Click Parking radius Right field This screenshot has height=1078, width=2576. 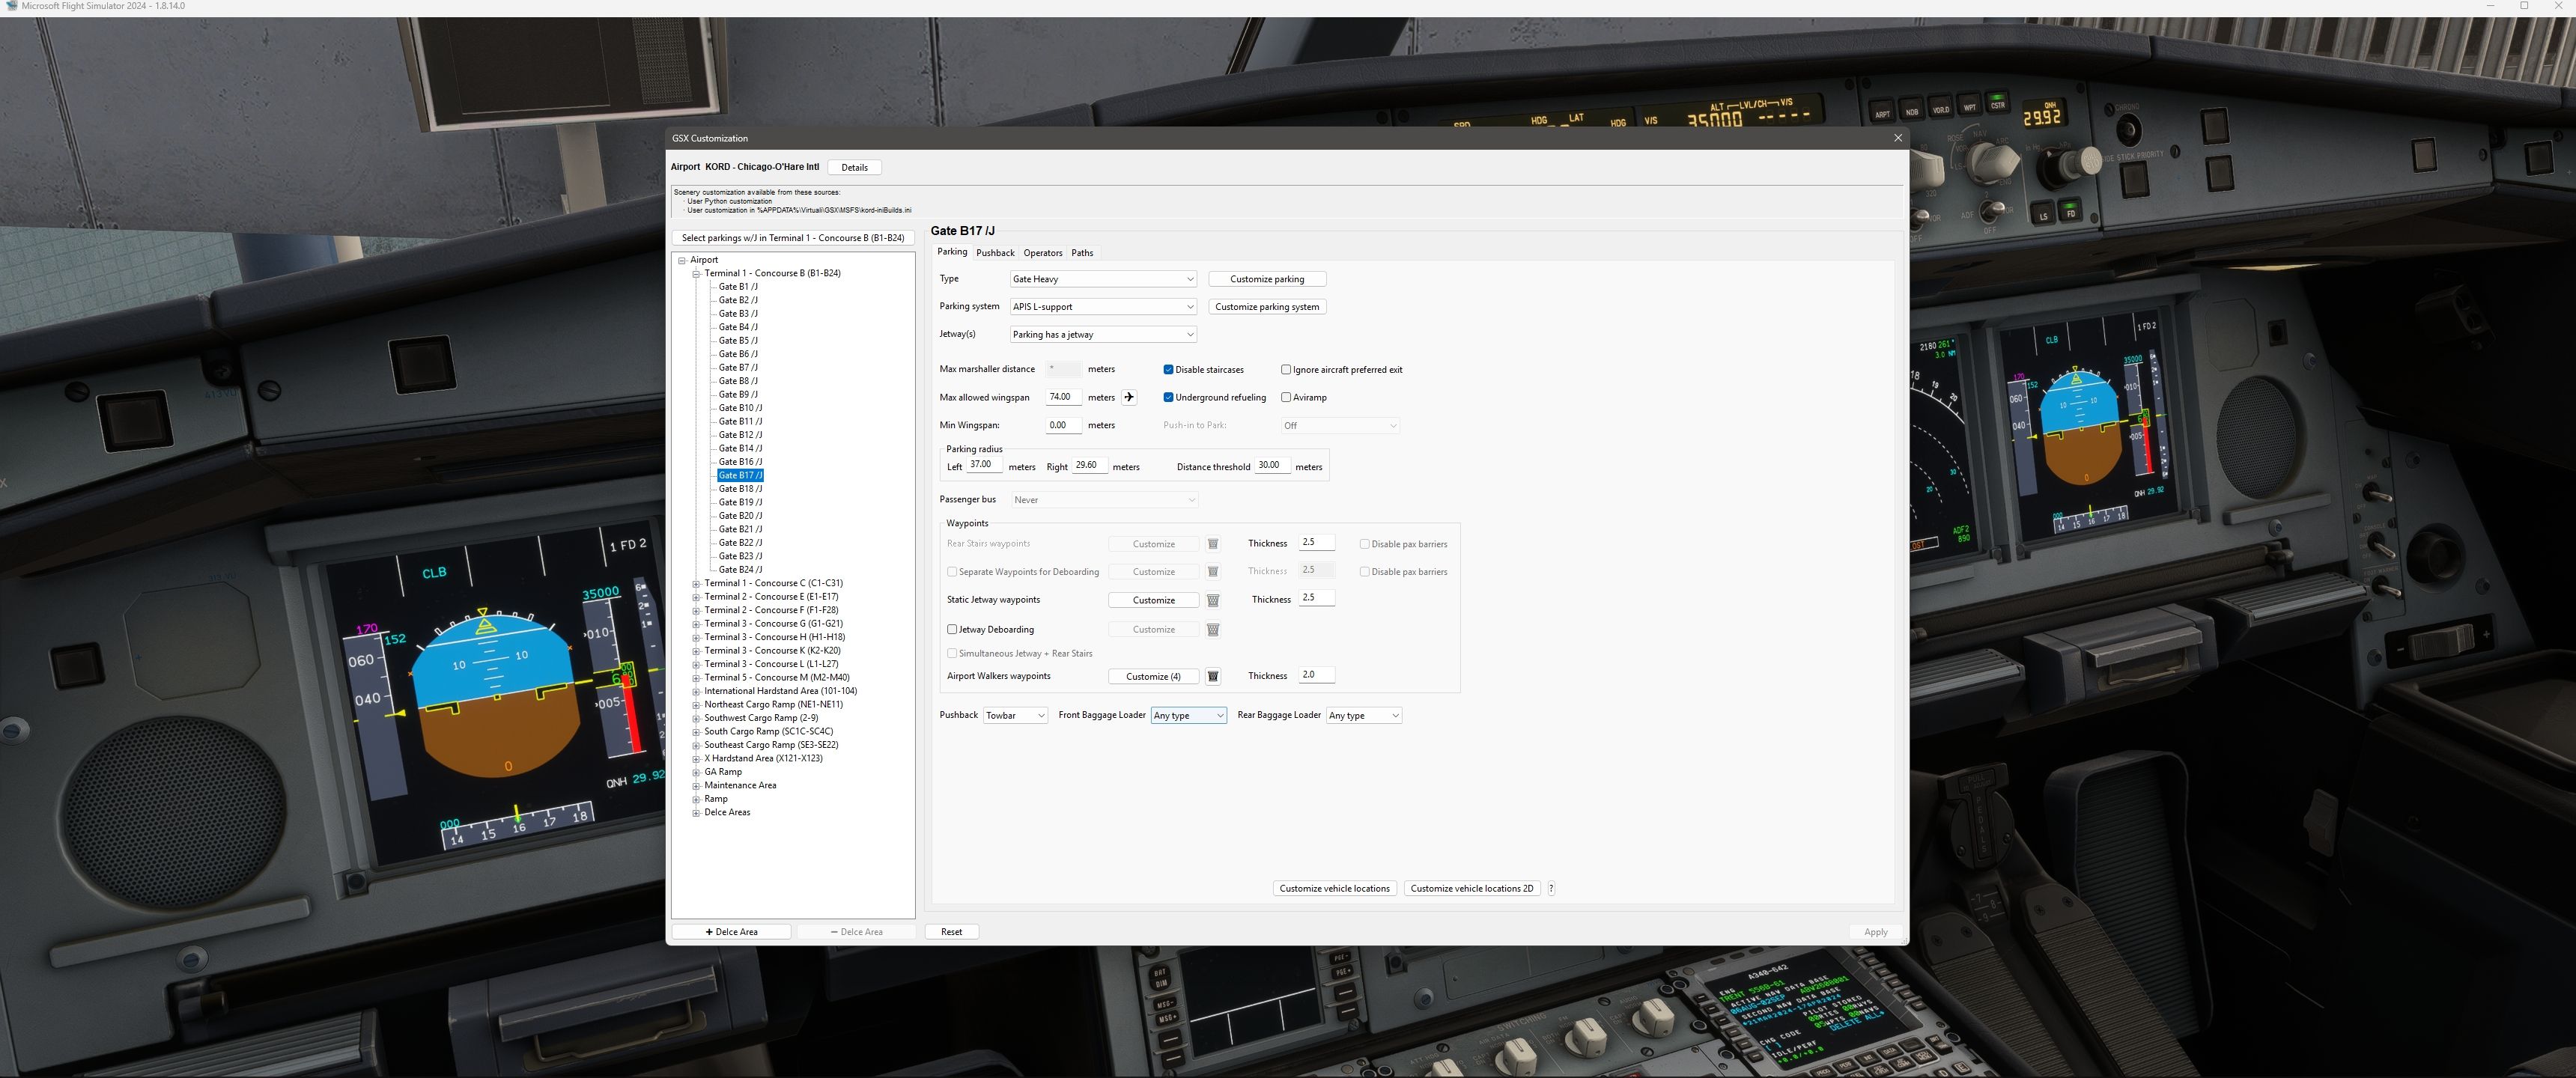pyautogui.click(x=1090, y=465)
